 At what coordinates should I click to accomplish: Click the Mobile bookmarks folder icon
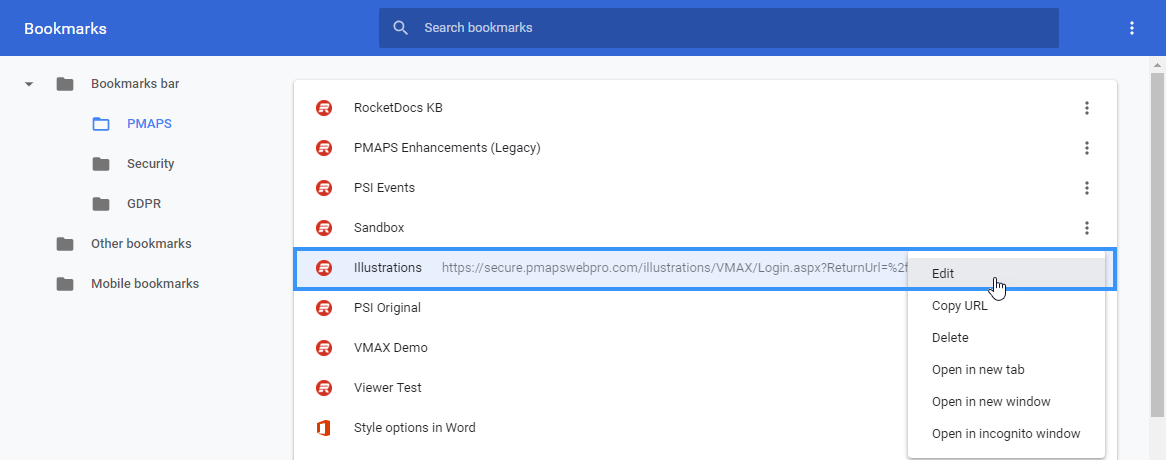click(65, 284)
